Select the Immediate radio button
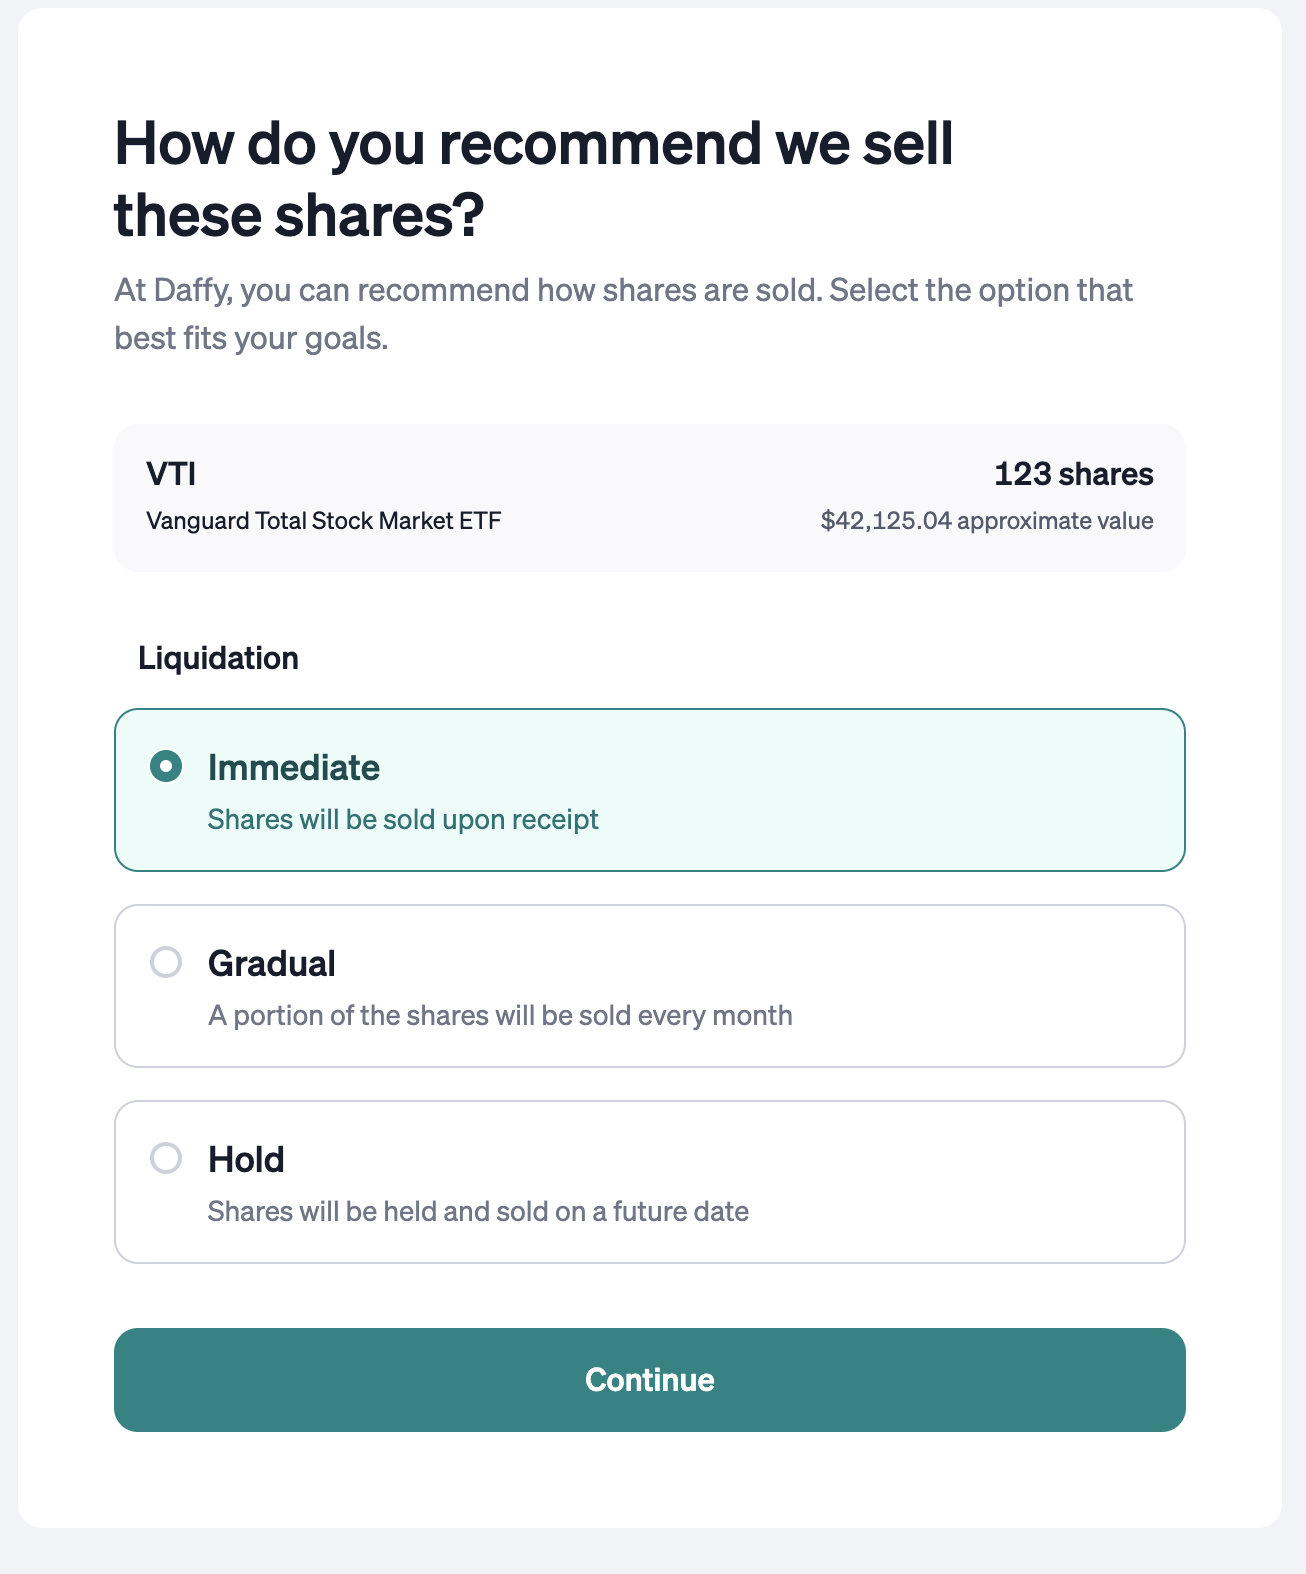1306x1574 pixels. [166, 767]
